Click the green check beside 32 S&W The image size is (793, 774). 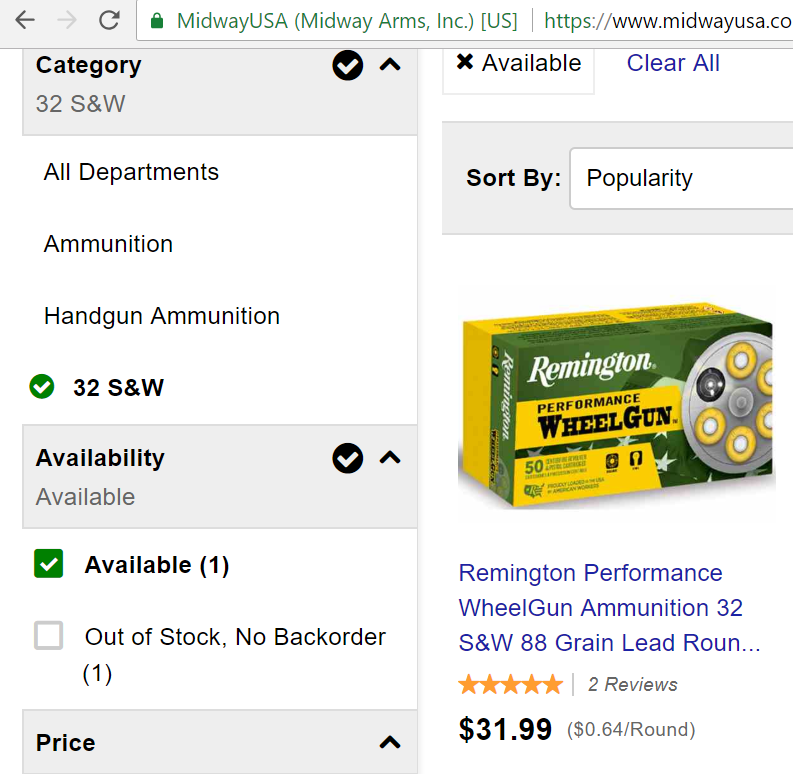[x=42, y=387]
